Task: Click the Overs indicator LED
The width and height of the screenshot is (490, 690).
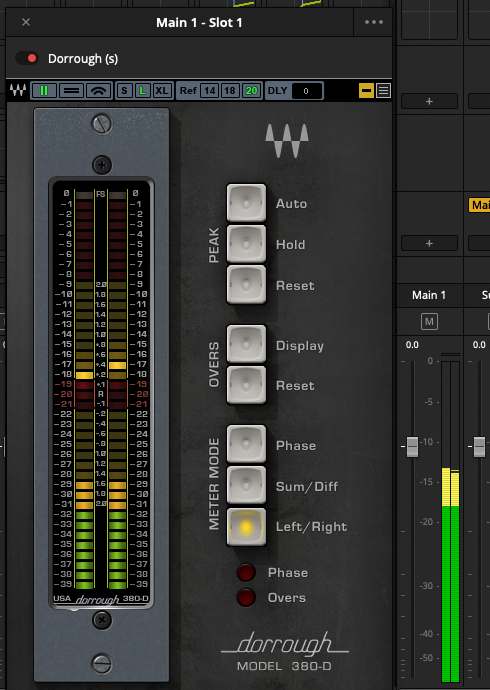Action: (246, 598)
